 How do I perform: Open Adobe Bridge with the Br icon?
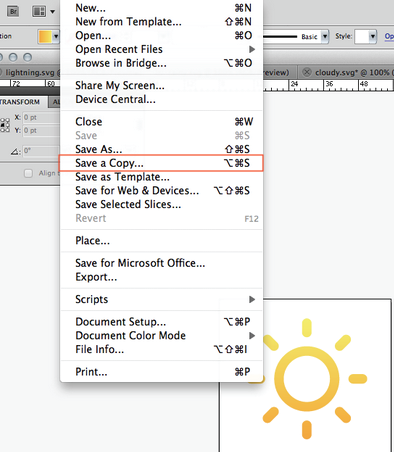(13, 12)
